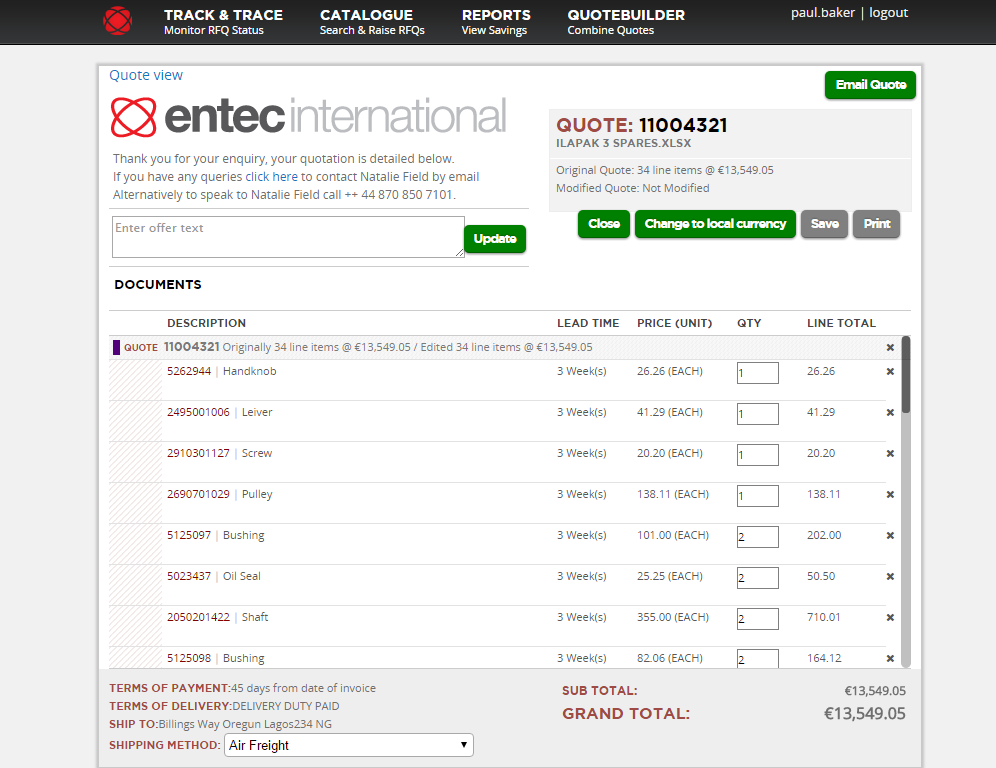
Task: Click the Screw quantity field
Action: click(758, 455)
